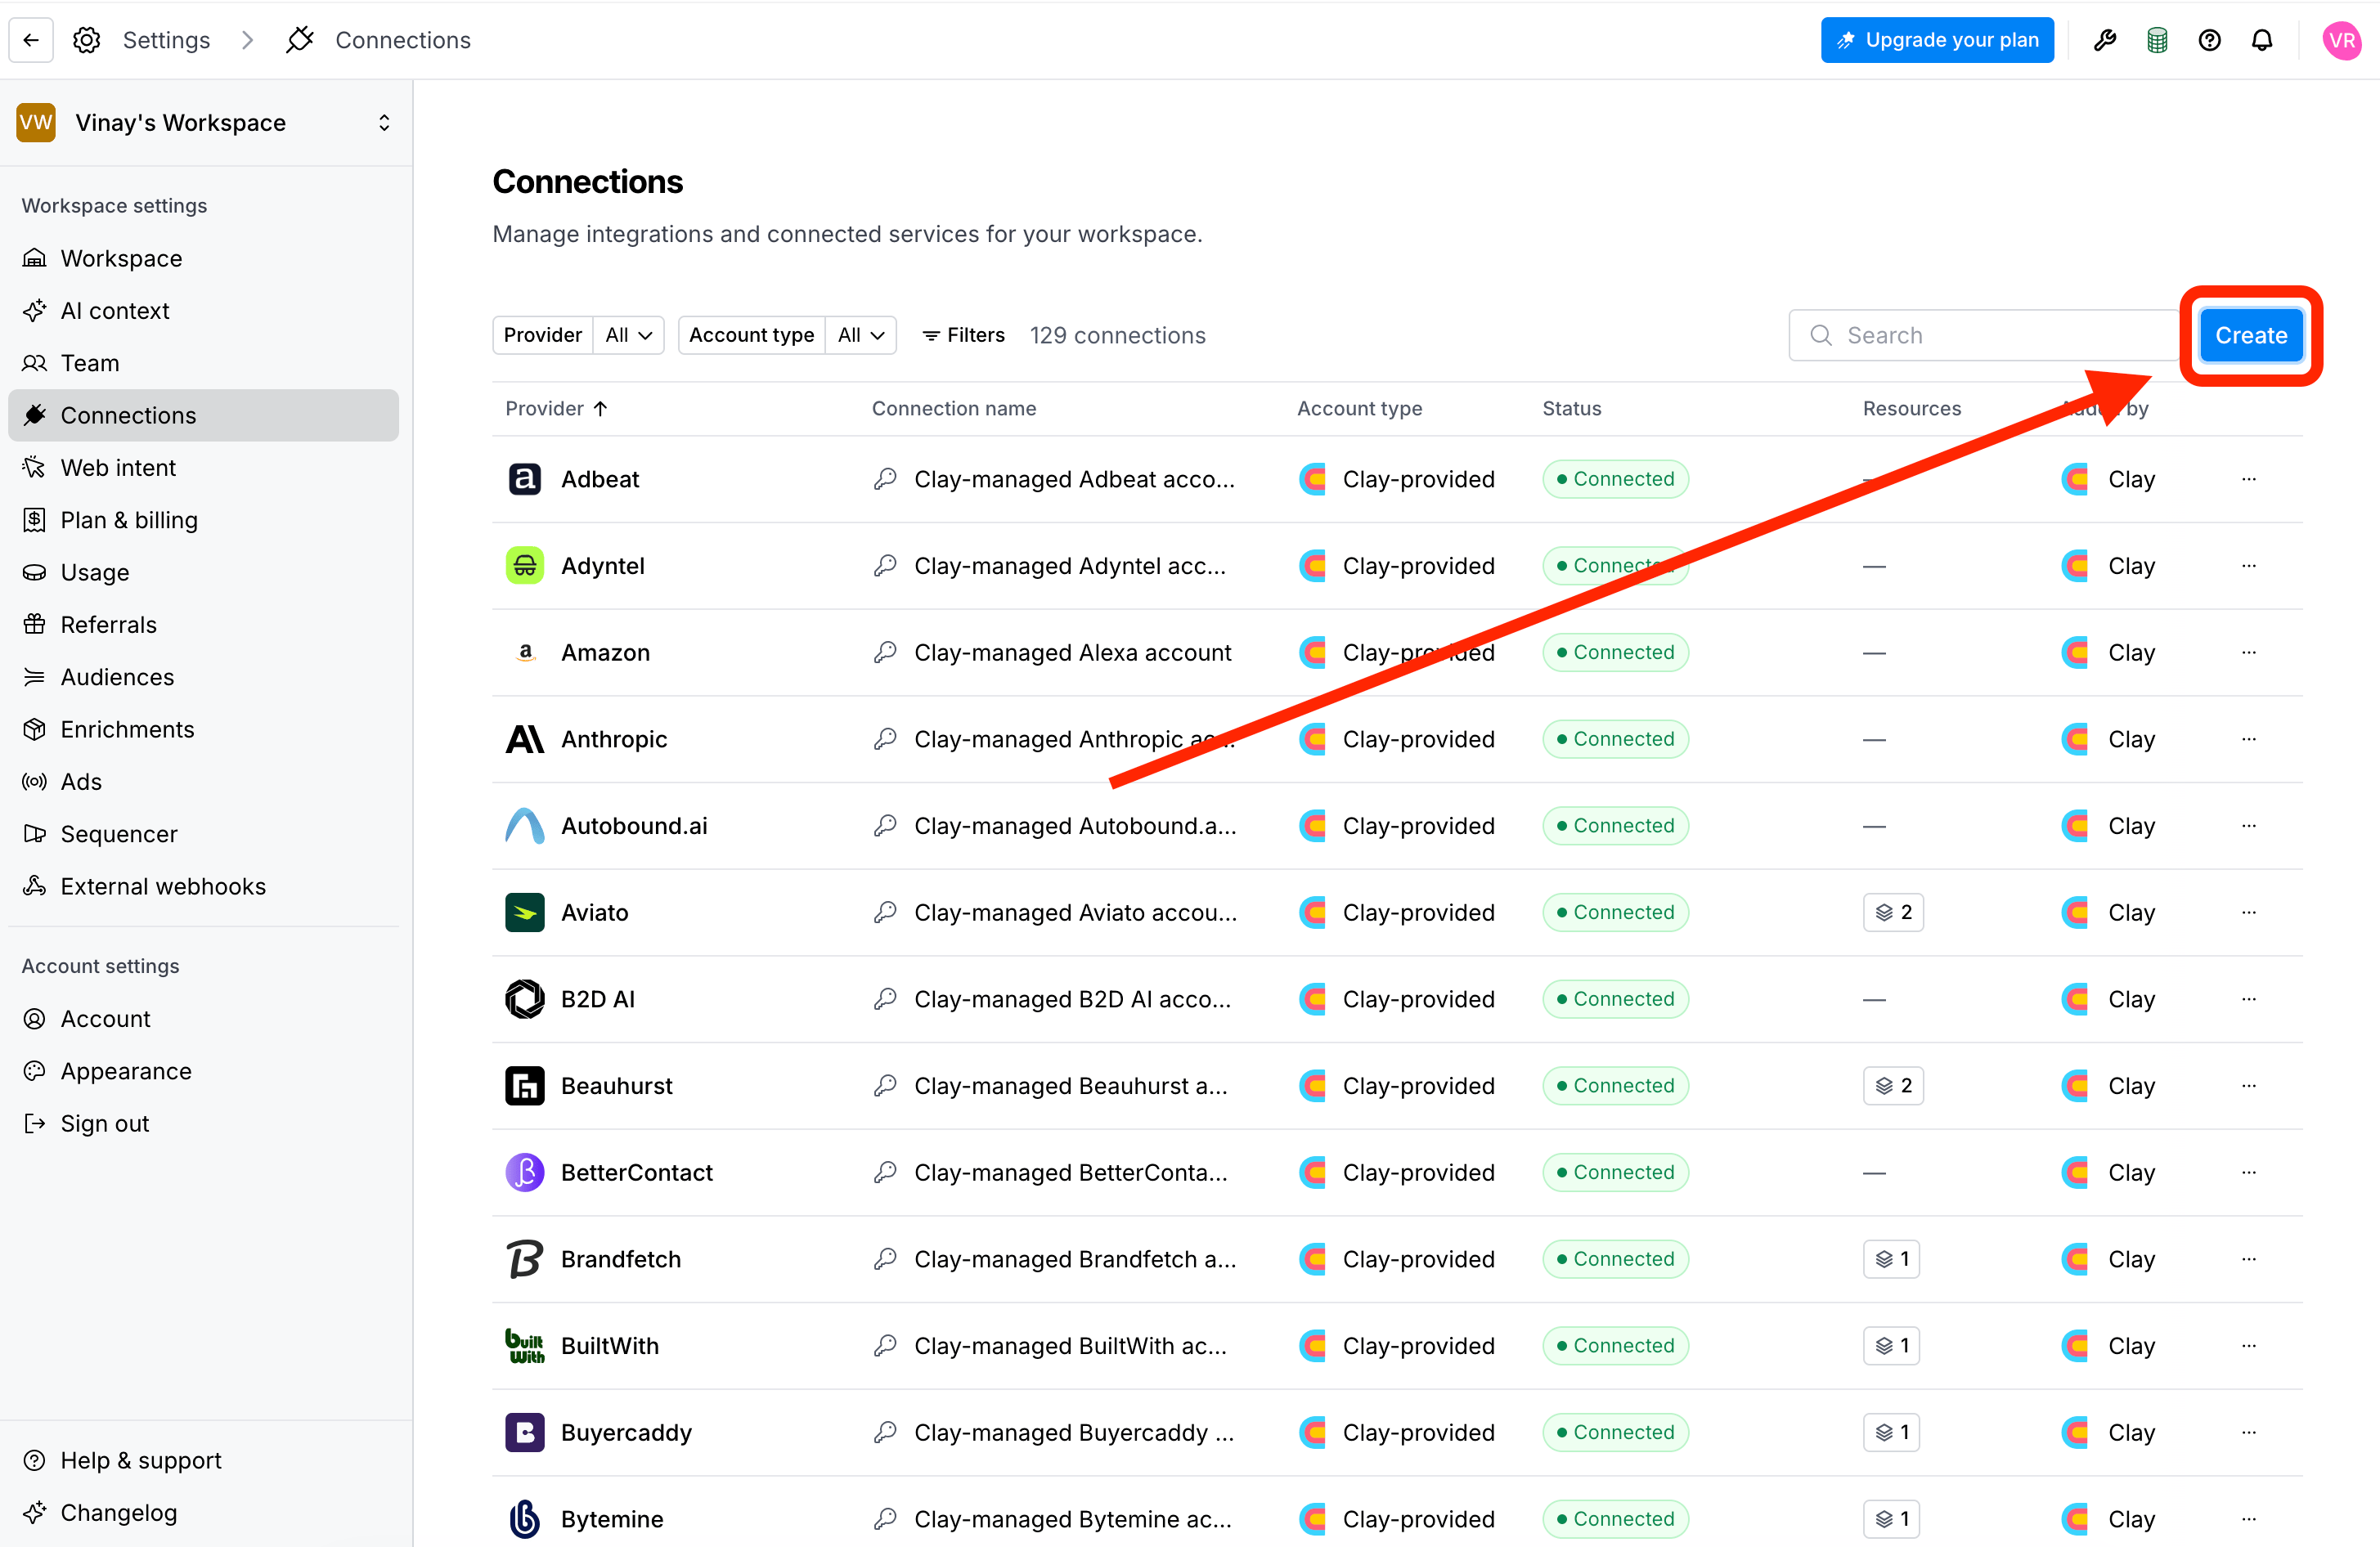Open the more options menu for Adbeat row
The image size is (2380, 1547).
click(2249, 479)
